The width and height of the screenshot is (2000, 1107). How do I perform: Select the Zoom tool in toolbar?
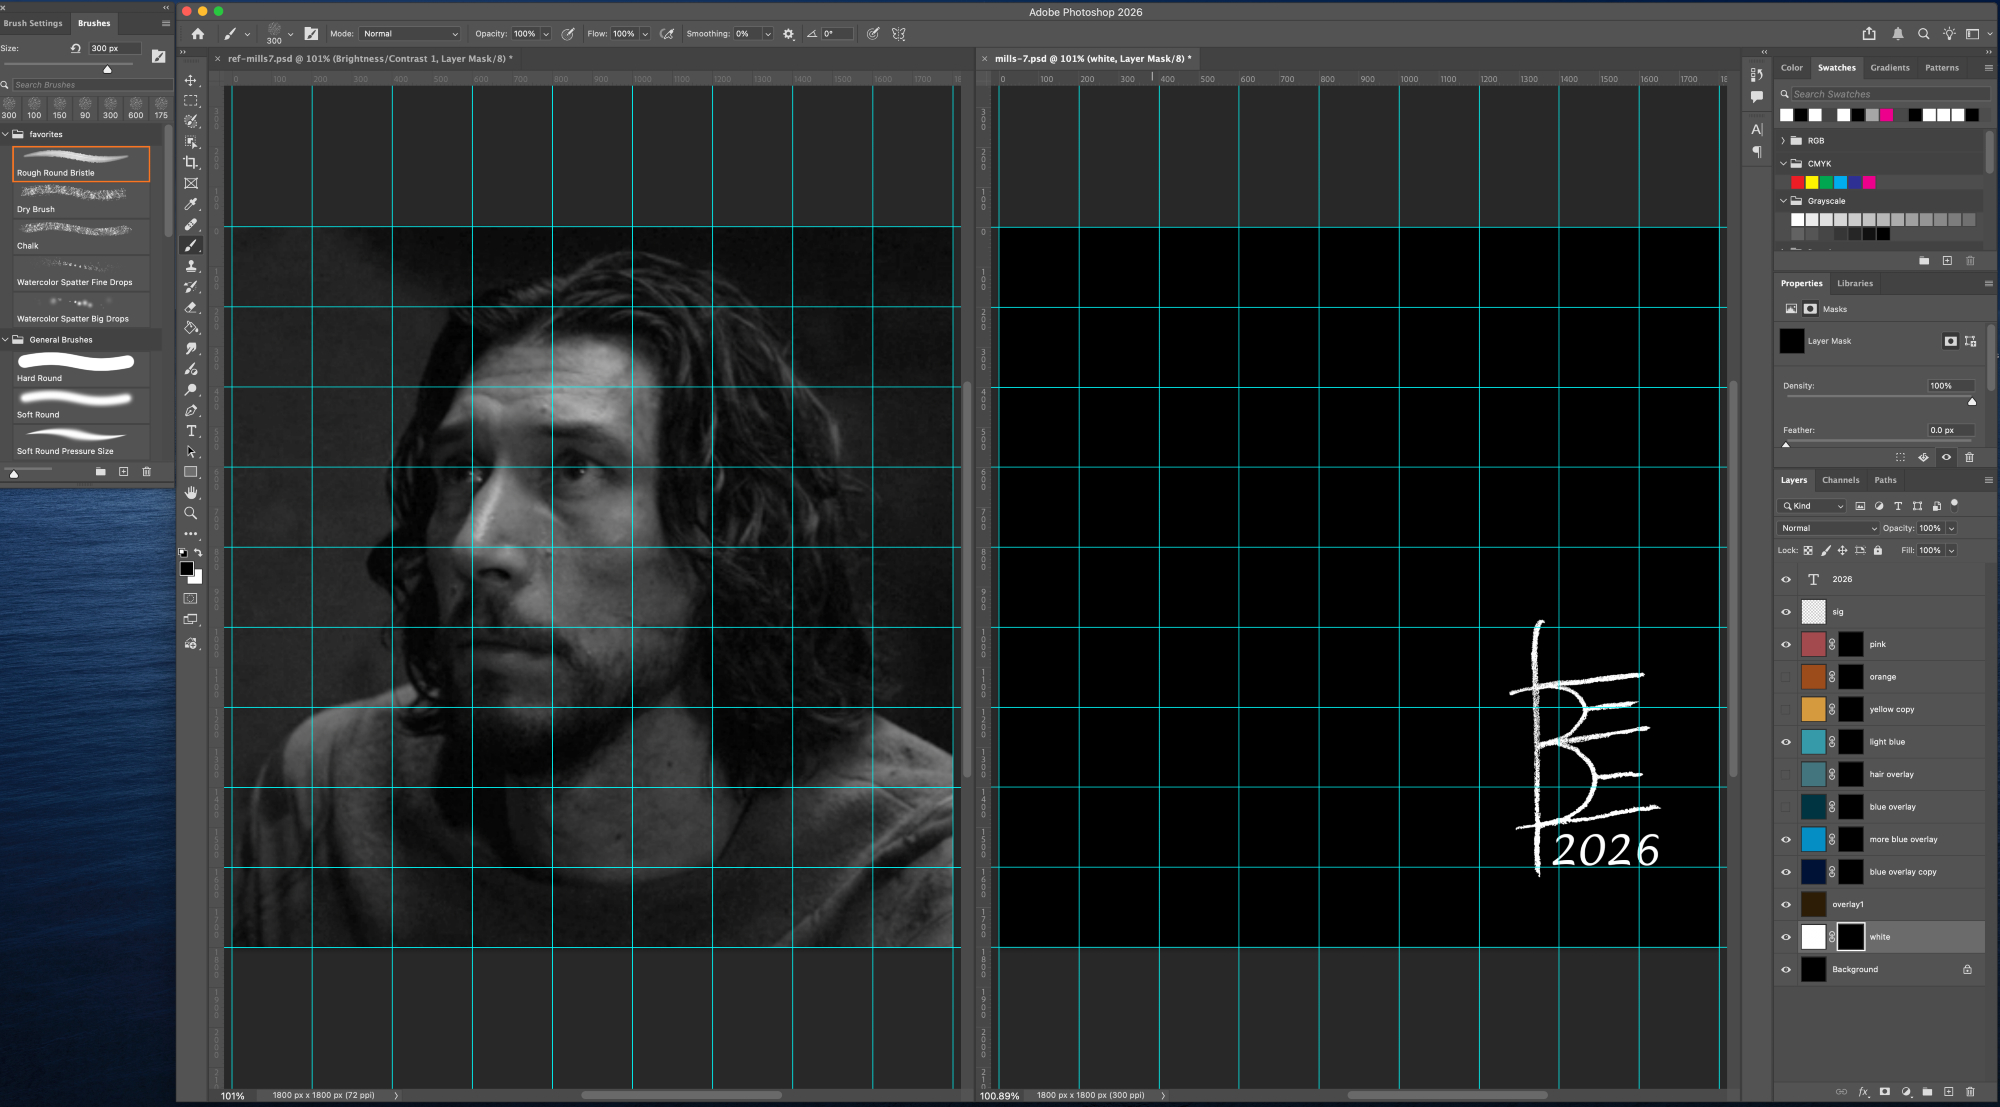(x=191, y=513)
